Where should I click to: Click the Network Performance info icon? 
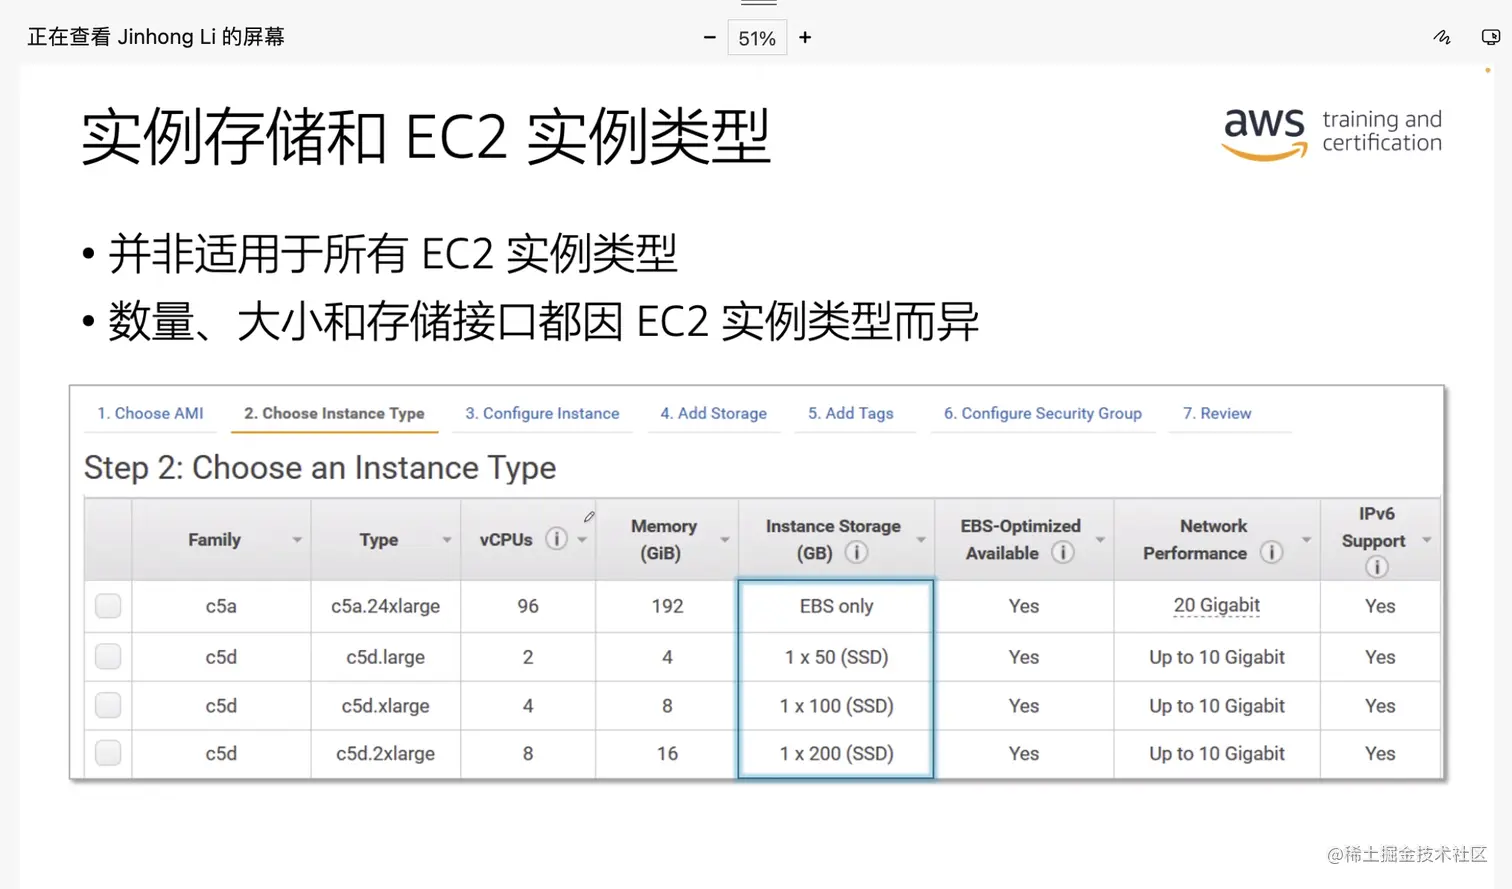coord(1271,552)
